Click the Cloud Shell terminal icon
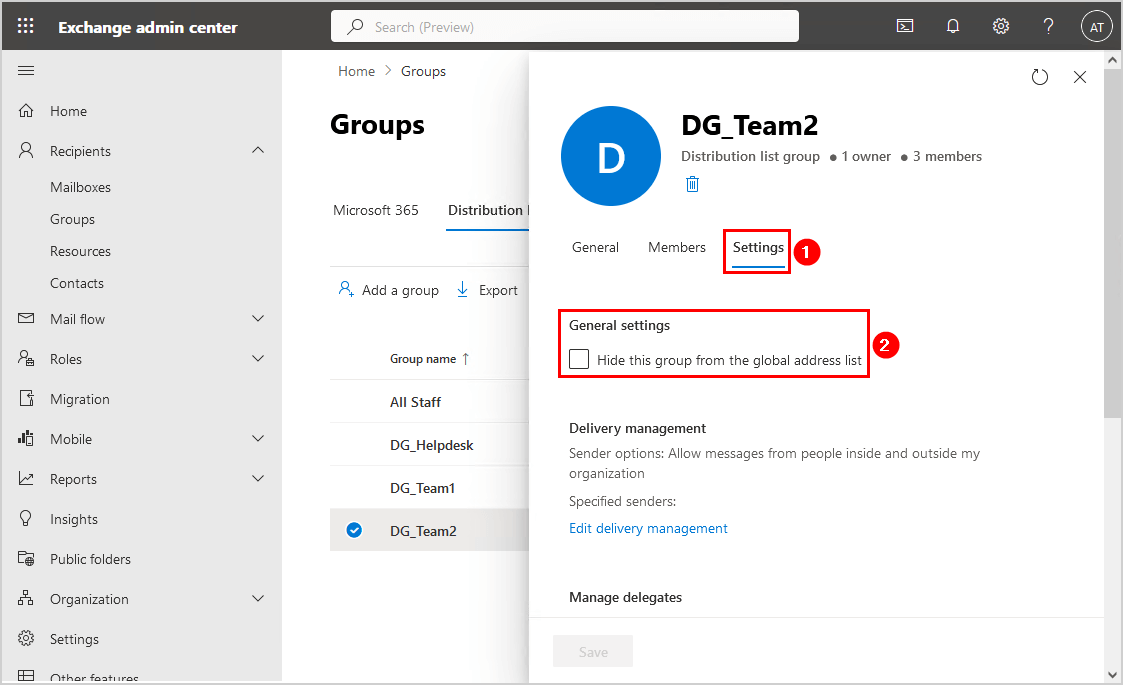 [905, 27]
